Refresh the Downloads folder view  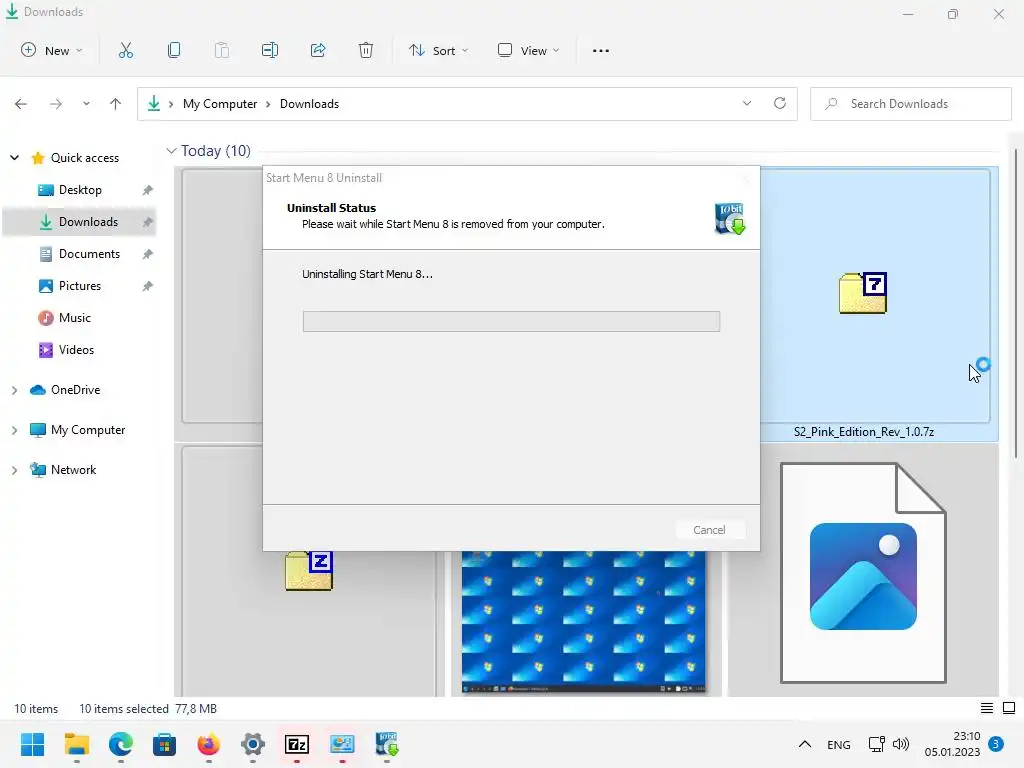pyautogui.click(x=780, y=103)
